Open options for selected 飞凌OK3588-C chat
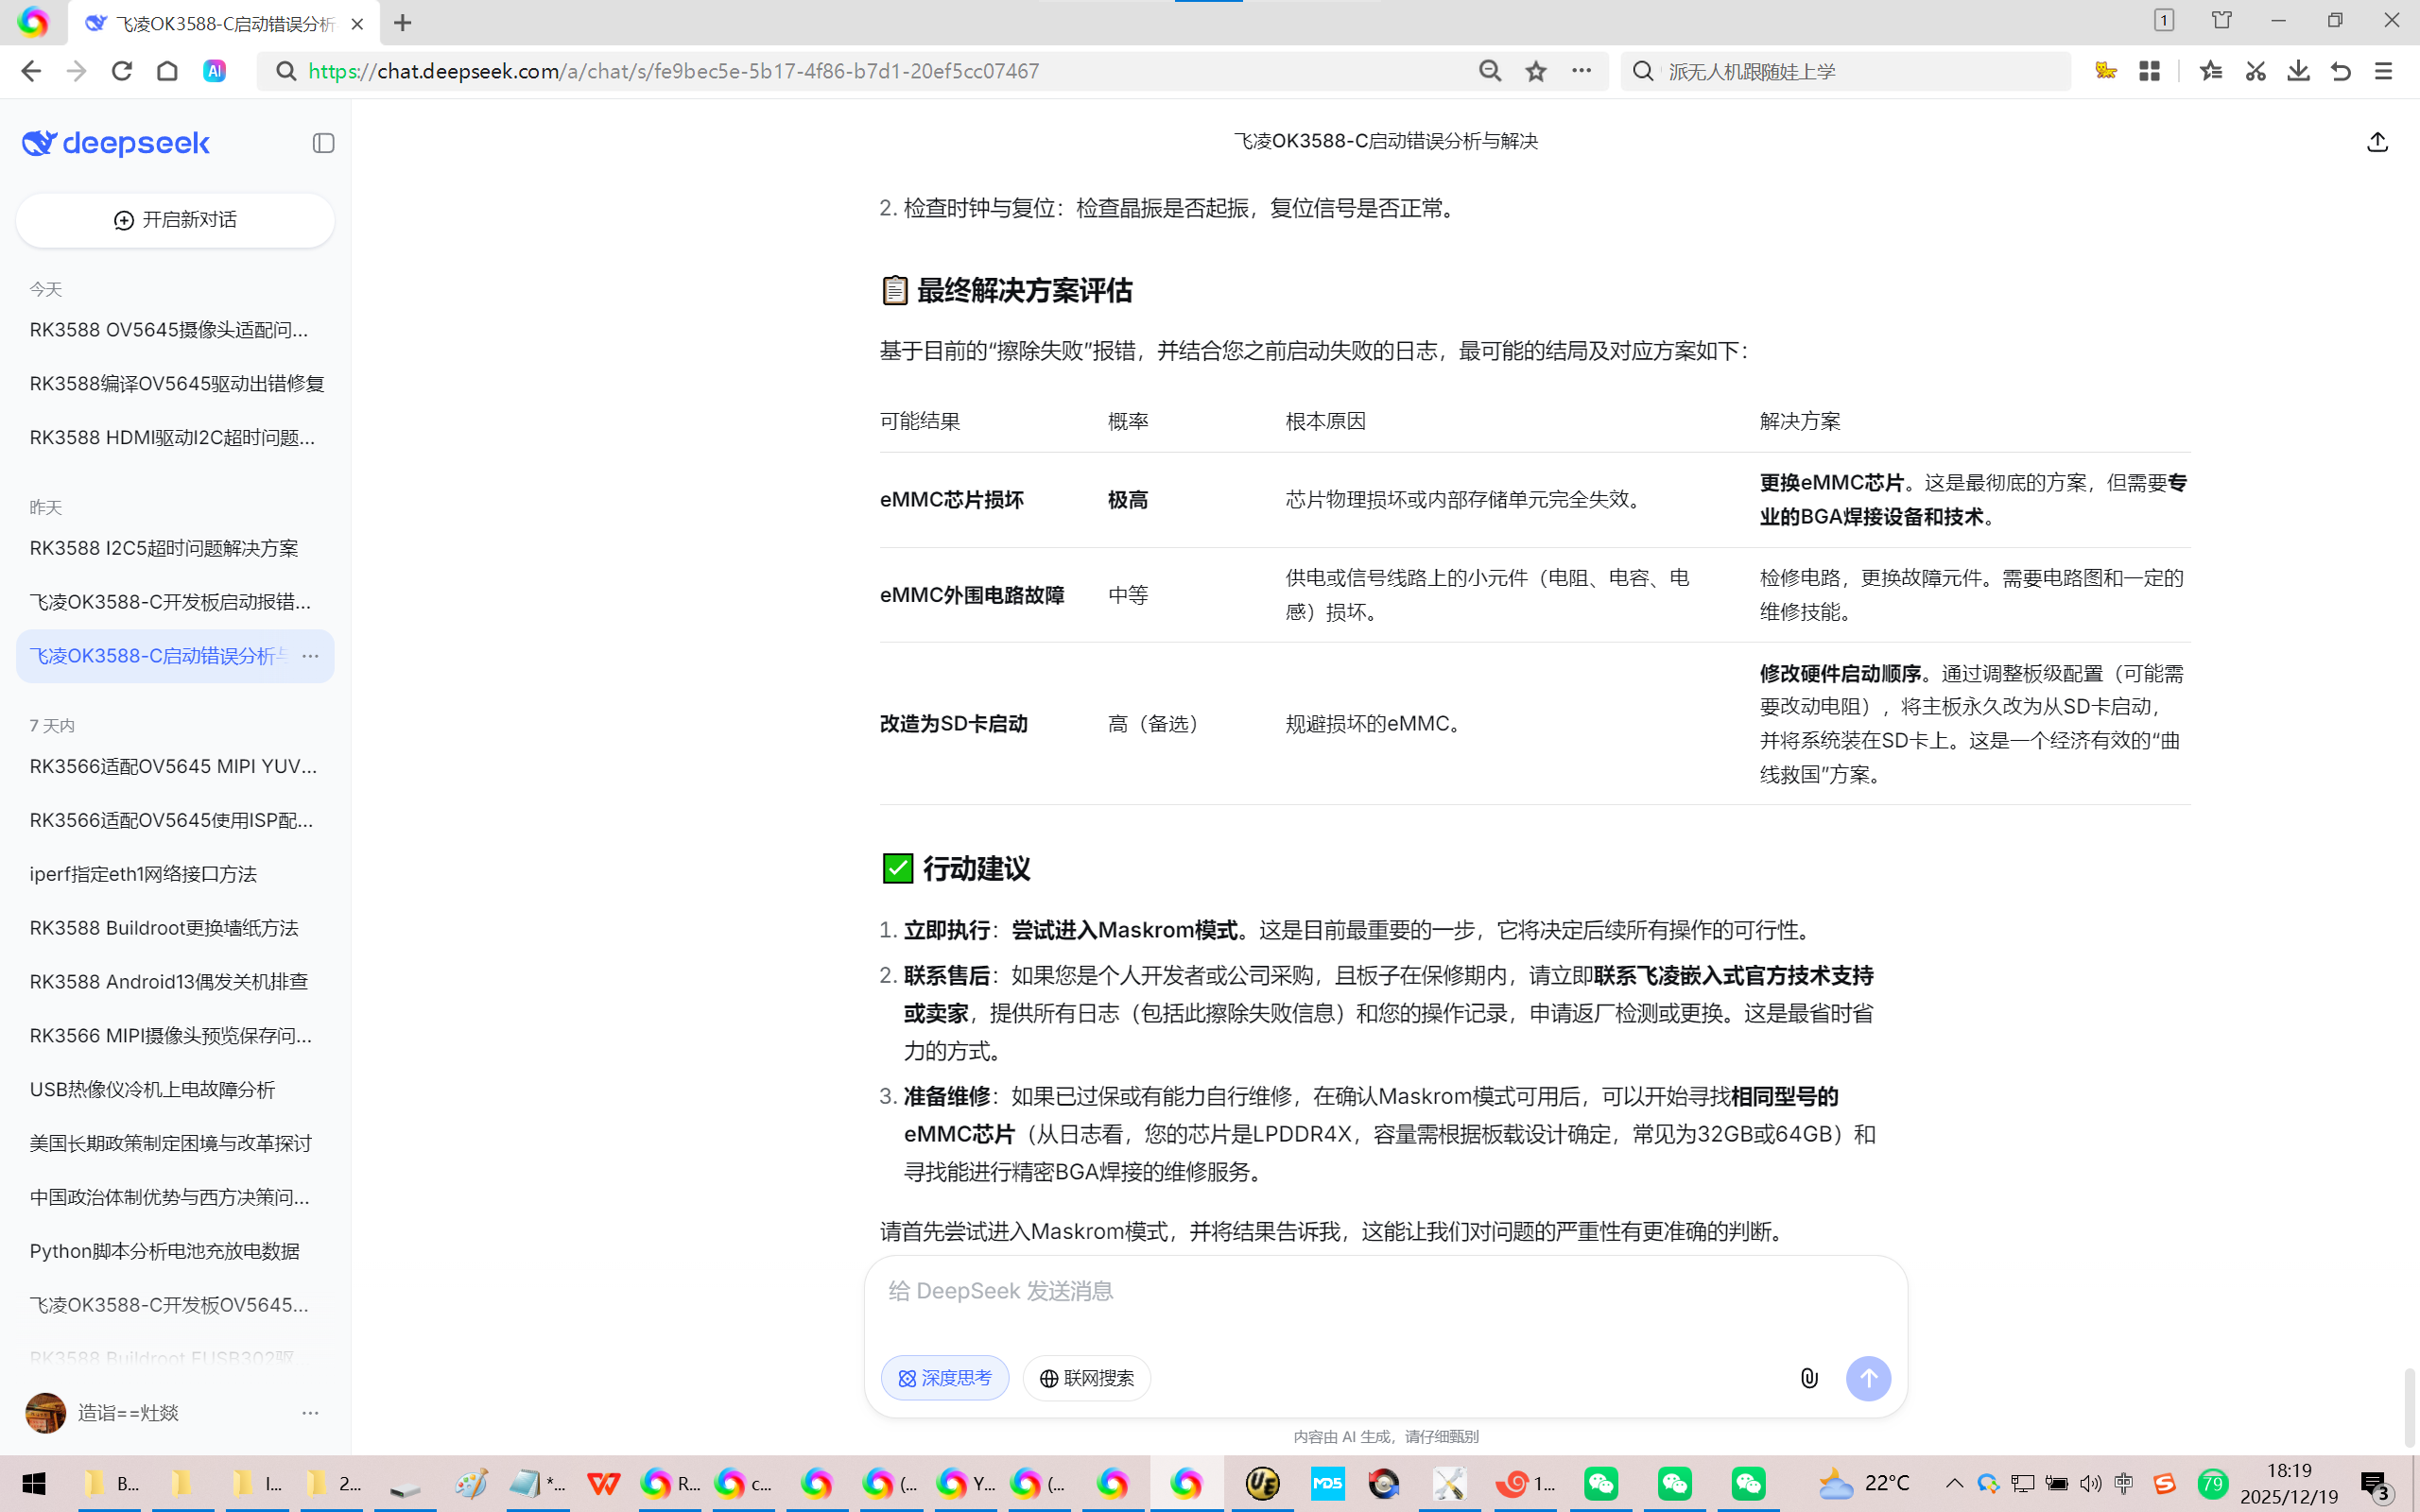 [310, 656]
